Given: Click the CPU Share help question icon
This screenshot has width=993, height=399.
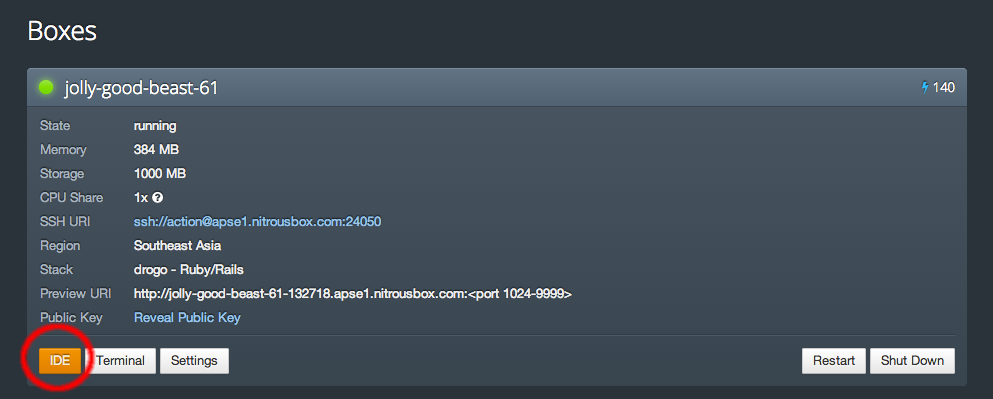Looking at the screenshot, I should (x=158, y=198).
